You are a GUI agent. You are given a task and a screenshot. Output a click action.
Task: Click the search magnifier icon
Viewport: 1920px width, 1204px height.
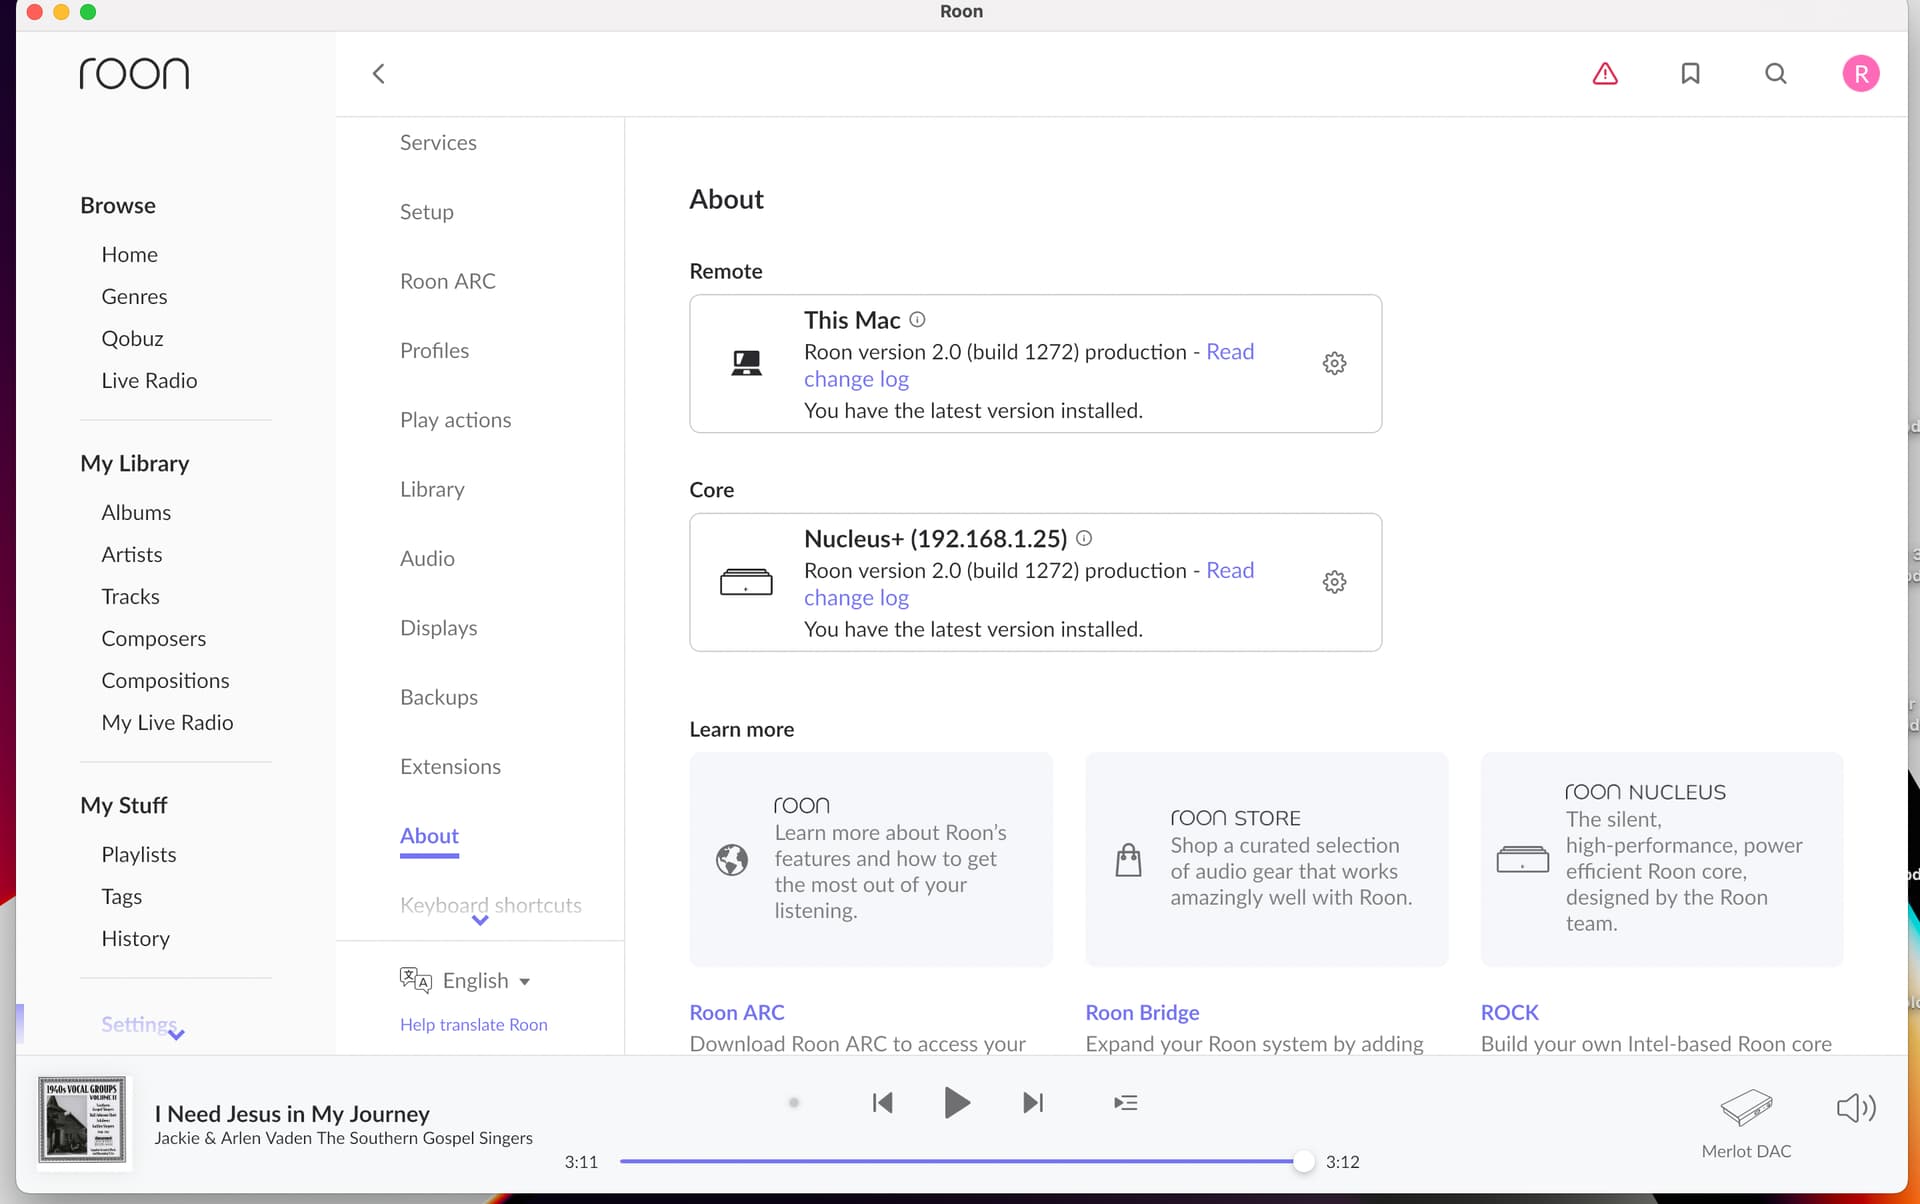pyautogui.click(x=1775, y=74)
